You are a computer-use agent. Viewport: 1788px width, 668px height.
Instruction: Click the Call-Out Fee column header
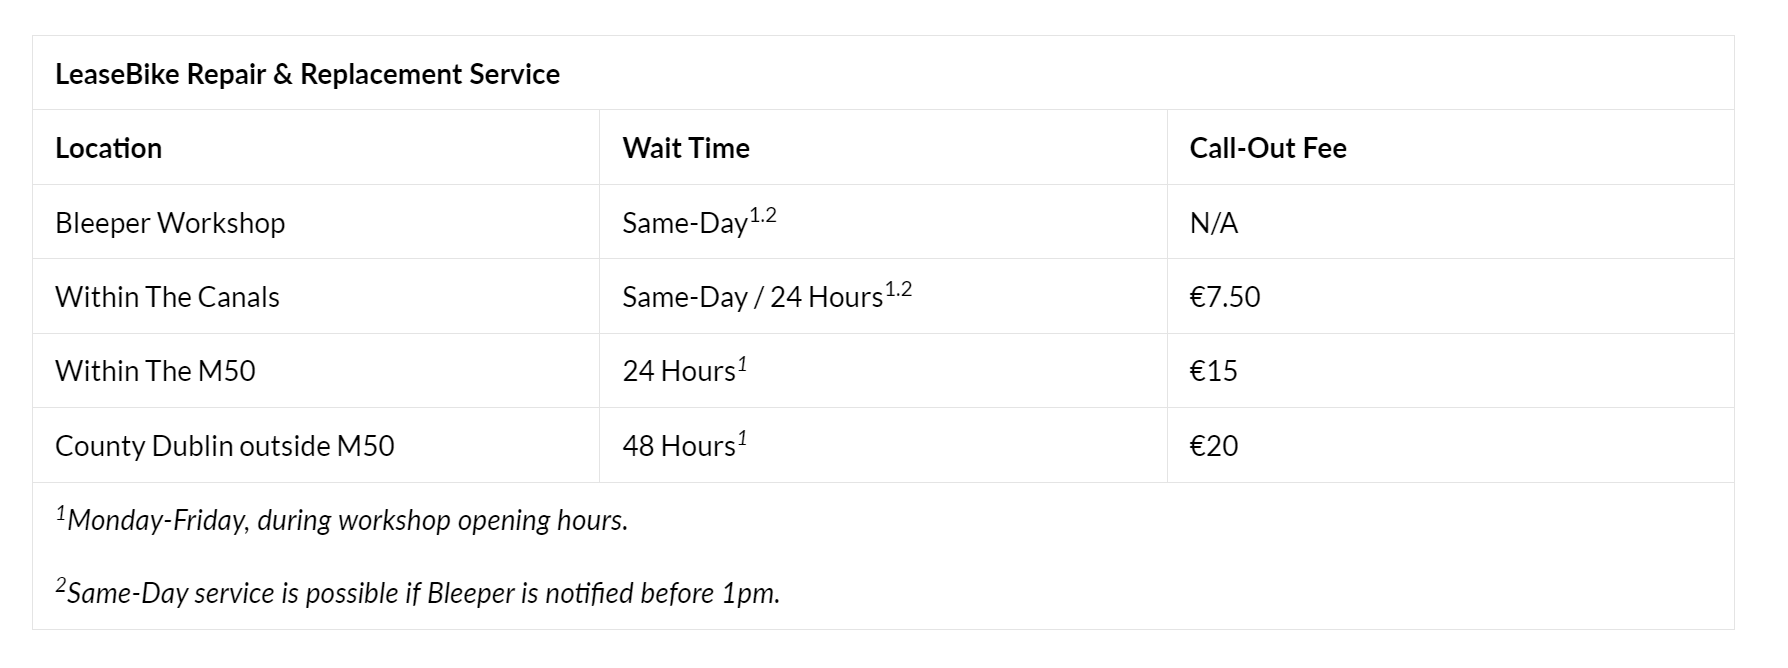pos(1267,148)
